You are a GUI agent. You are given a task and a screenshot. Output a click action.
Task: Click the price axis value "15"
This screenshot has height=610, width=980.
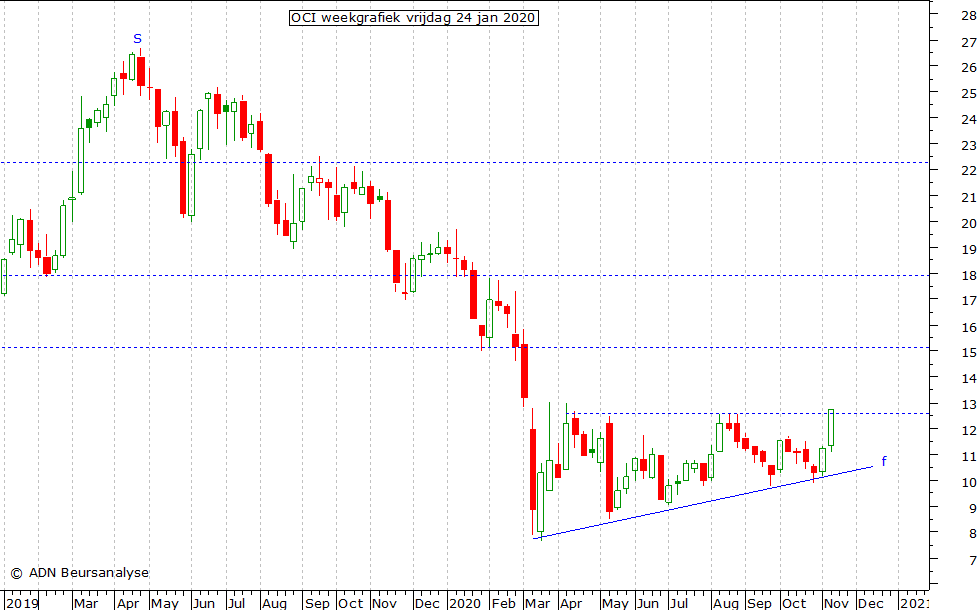pos(969,353)
